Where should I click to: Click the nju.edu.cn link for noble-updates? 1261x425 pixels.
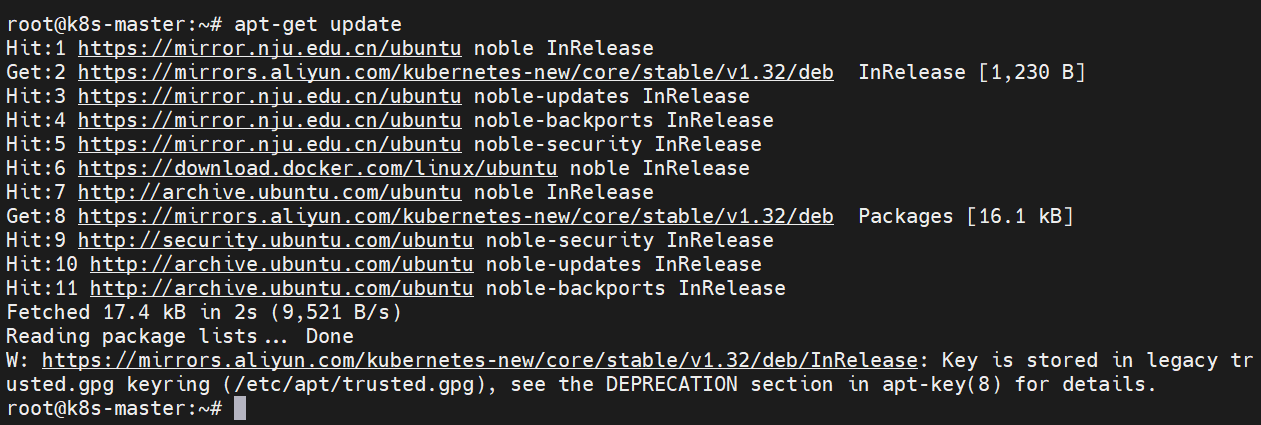pos(269,96)
